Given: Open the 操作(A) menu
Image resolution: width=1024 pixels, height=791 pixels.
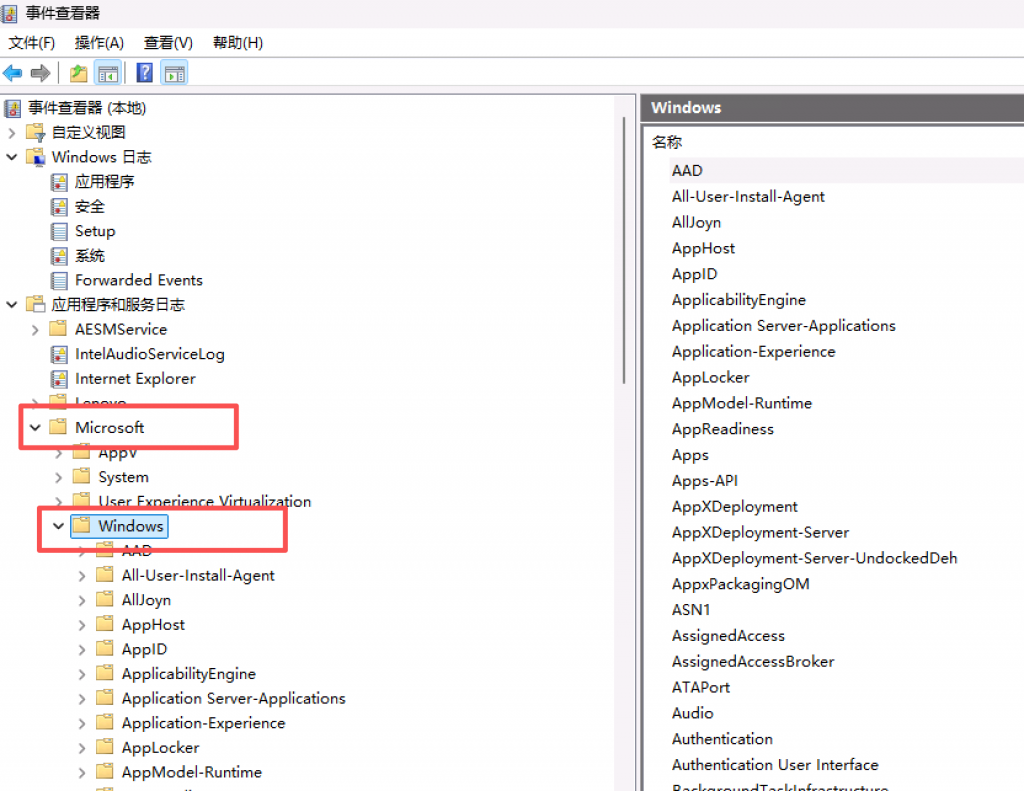Looking at the screenshot, I should 99,43.
